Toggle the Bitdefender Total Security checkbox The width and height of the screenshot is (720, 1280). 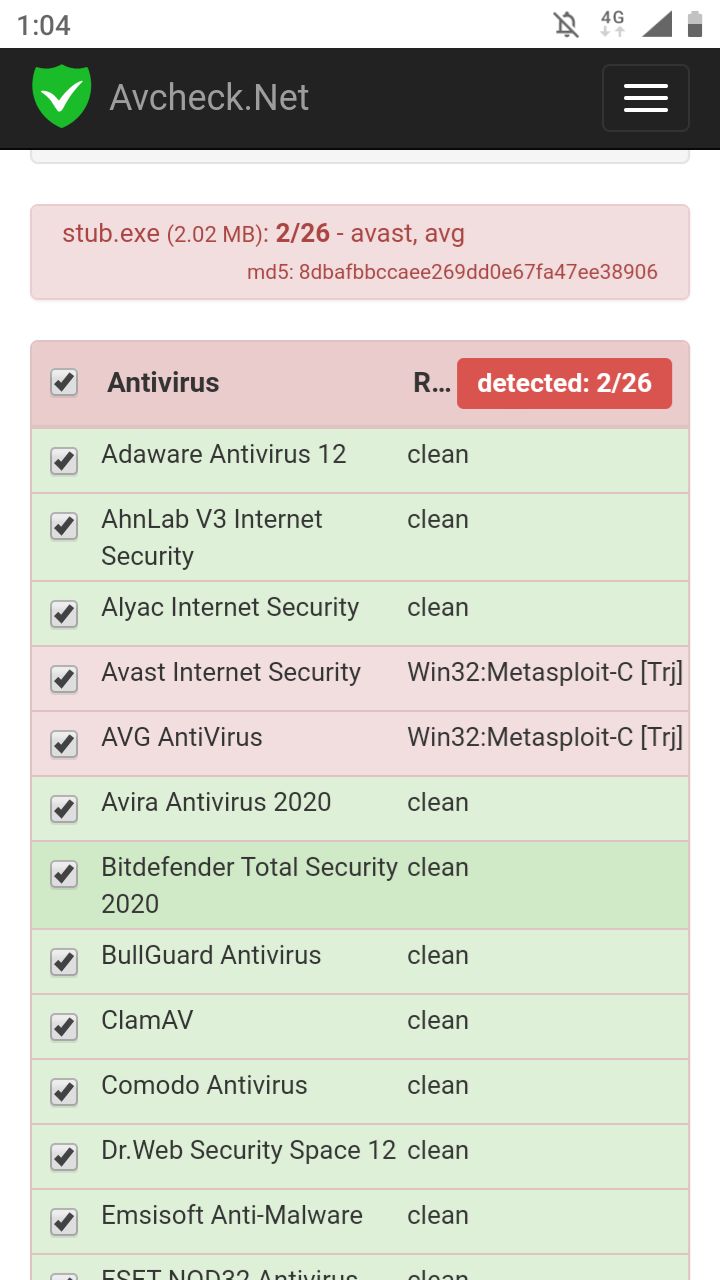pyautogui.click(x=64, y=873)
